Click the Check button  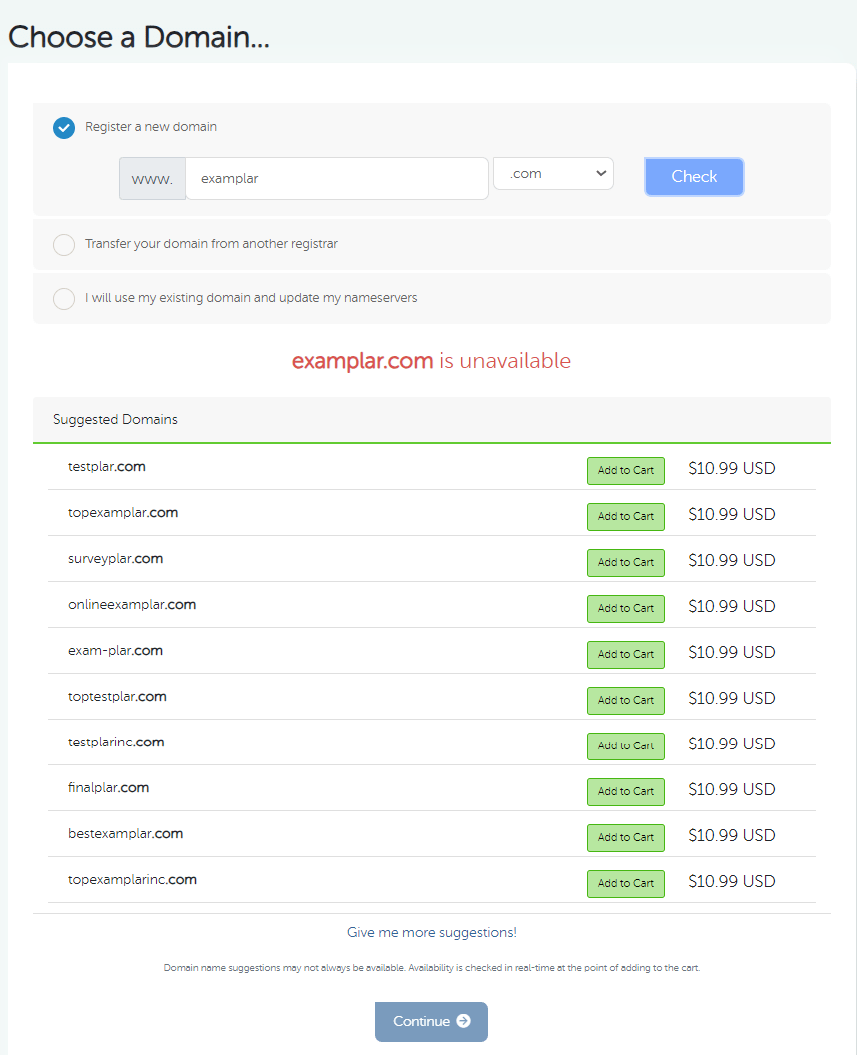pyautogui.click(x=694, y=176)
